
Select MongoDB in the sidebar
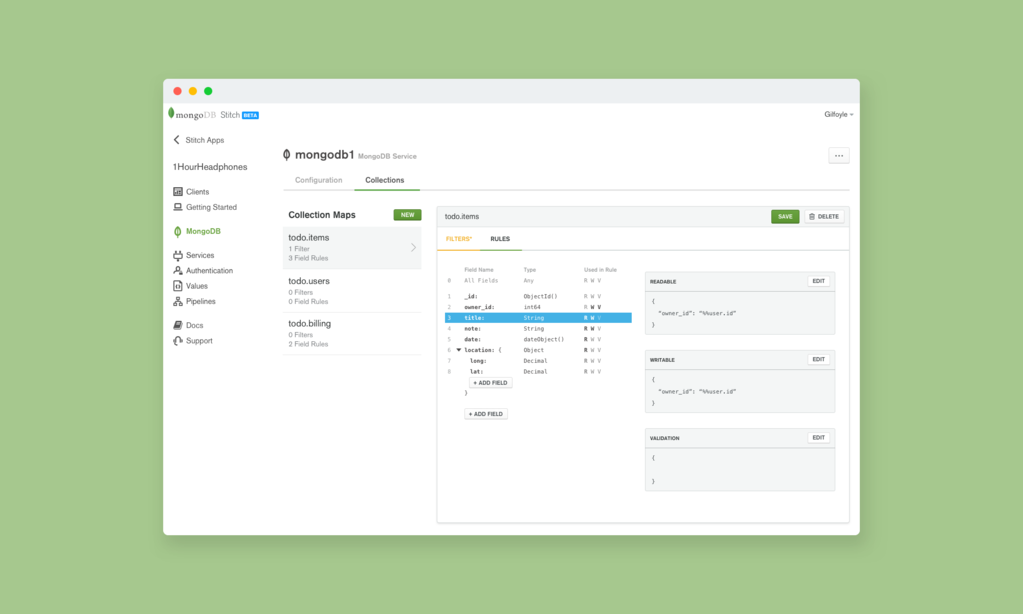pos(197,231)
